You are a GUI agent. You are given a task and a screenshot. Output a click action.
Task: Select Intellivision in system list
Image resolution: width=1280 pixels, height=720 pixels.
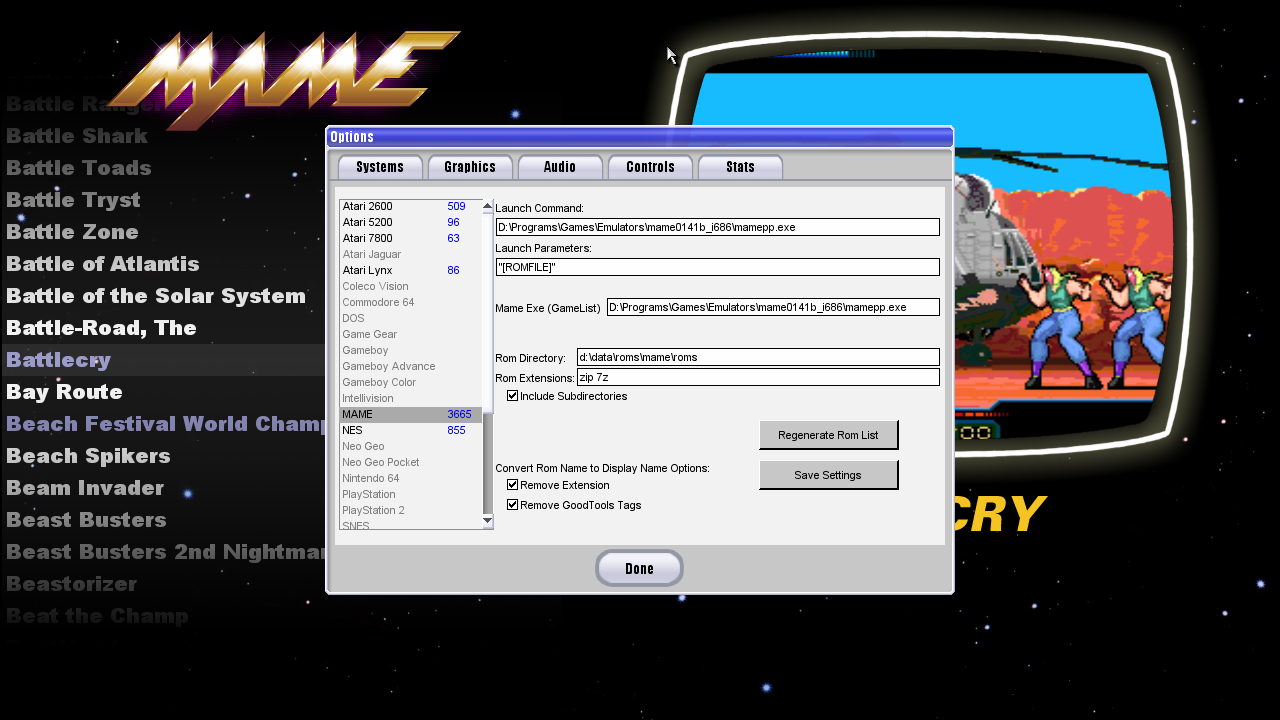pos(411,398)
